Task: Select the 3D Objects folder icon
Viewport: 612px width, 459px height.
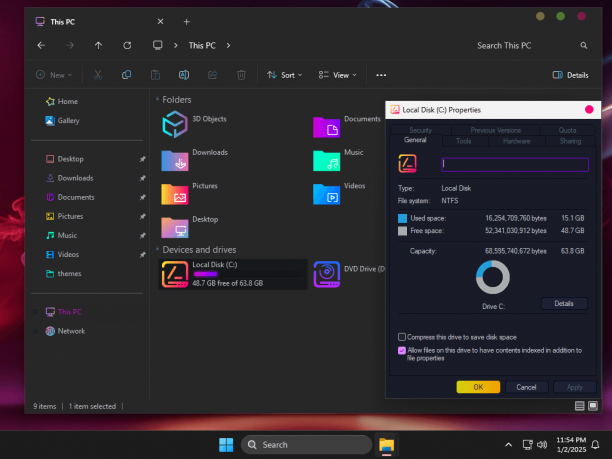Action: point(174,125)
